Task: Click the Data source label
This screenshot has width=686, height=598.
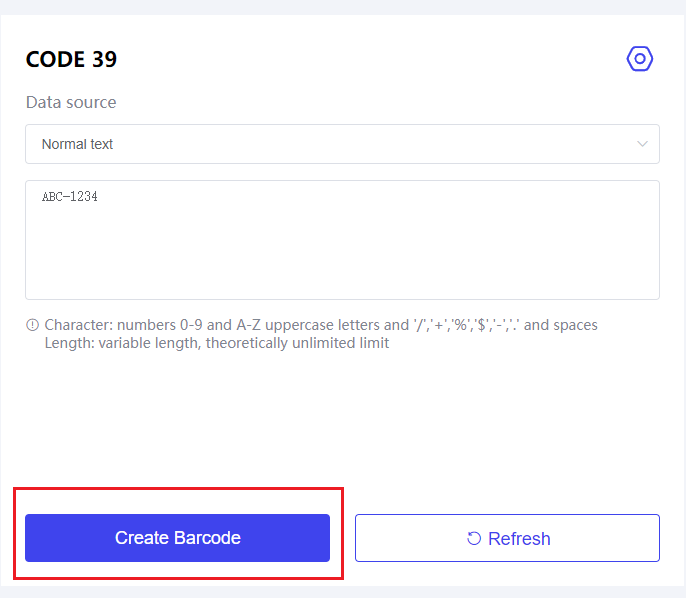Action: tap(71, 102)
